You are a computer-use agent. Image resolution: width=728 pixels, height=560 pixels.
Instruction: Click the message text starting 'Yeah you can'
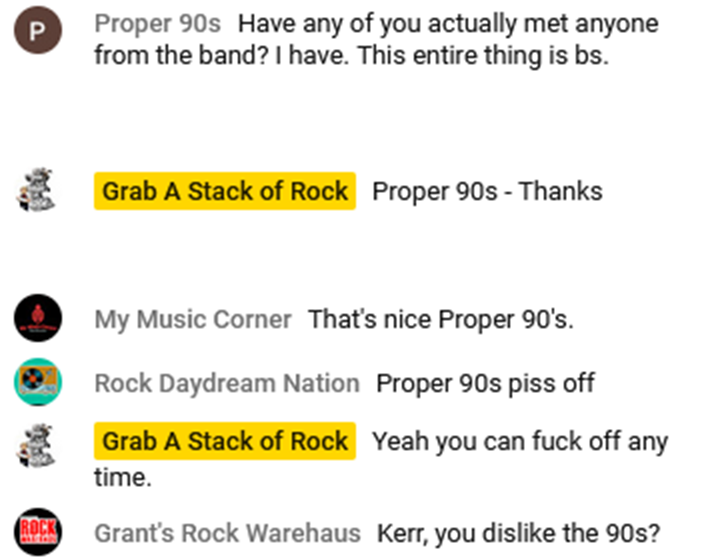tap(520, 441)
